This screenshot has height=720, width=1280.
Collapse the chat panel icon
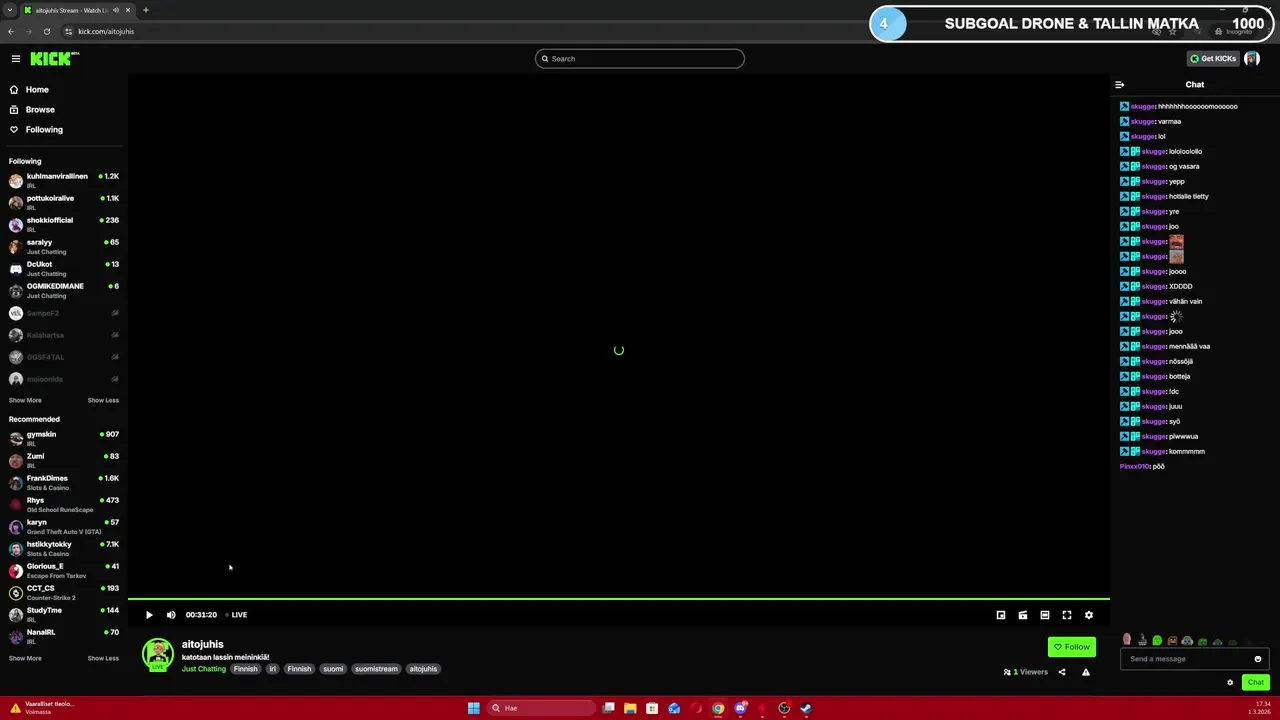[1120, 85]
